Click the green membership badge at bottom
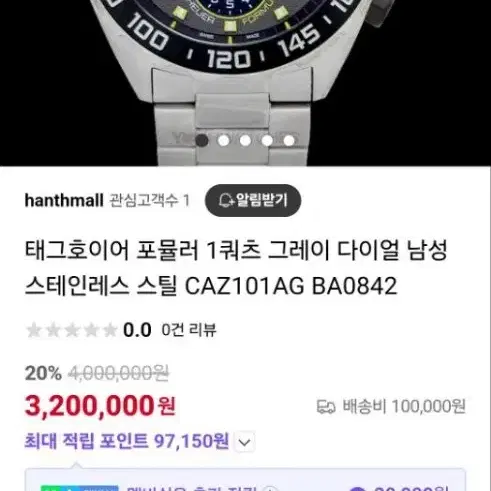 click(79, 488)
